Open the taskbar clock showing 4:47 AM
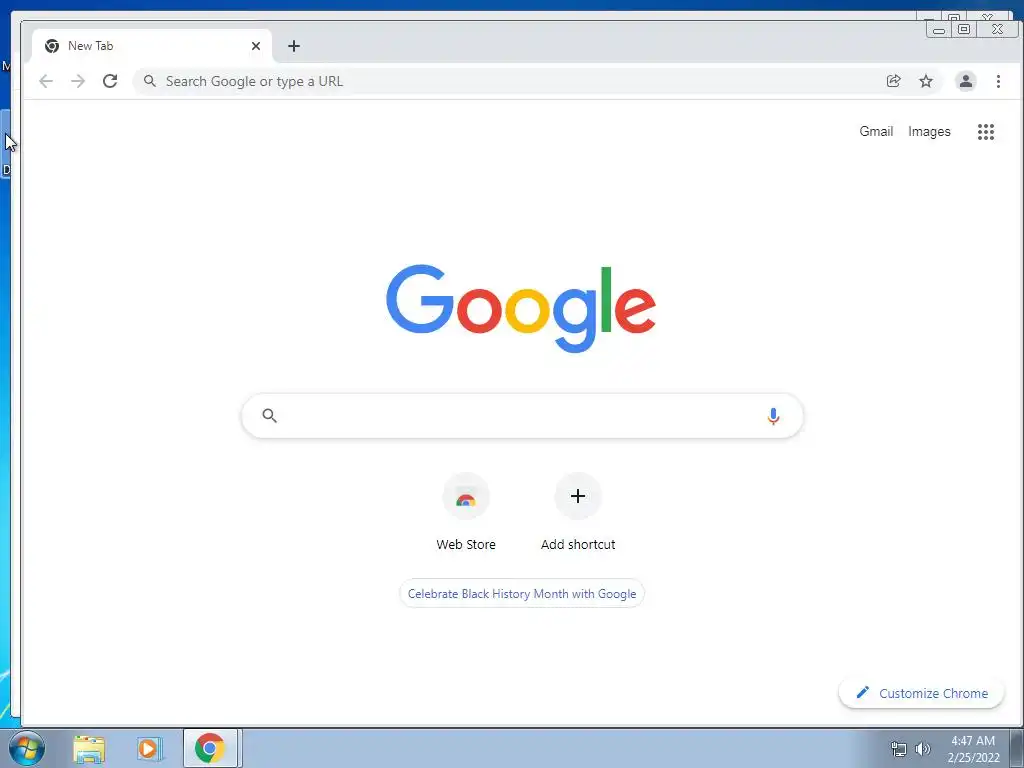The width and height of the screenshot is (1024, 768). [974, 749]
